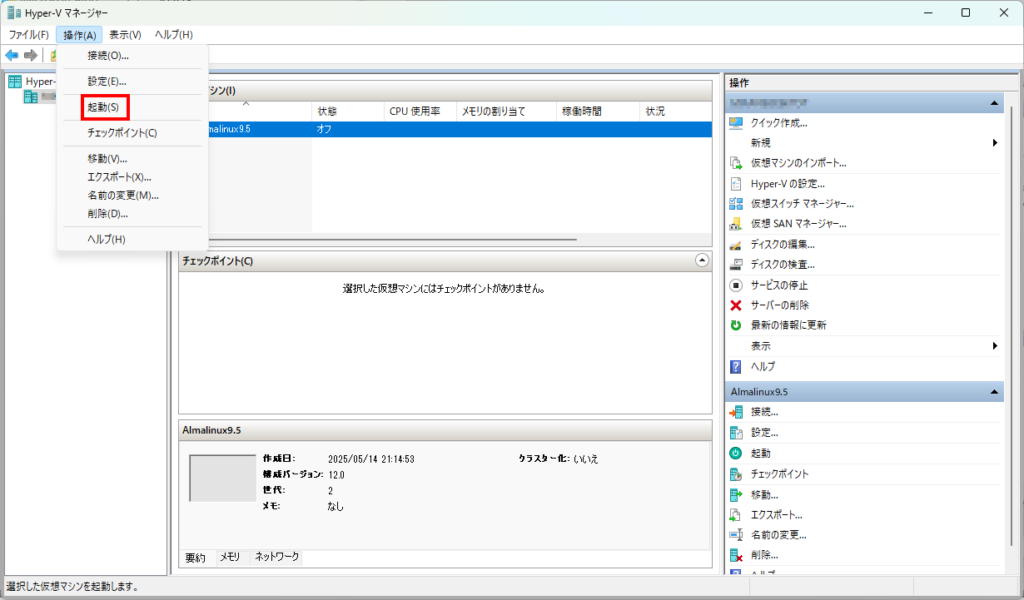Expand the 表示 submenu in actions pane
Viewport: 1024px width, 600px height.
tap(995, 346)
